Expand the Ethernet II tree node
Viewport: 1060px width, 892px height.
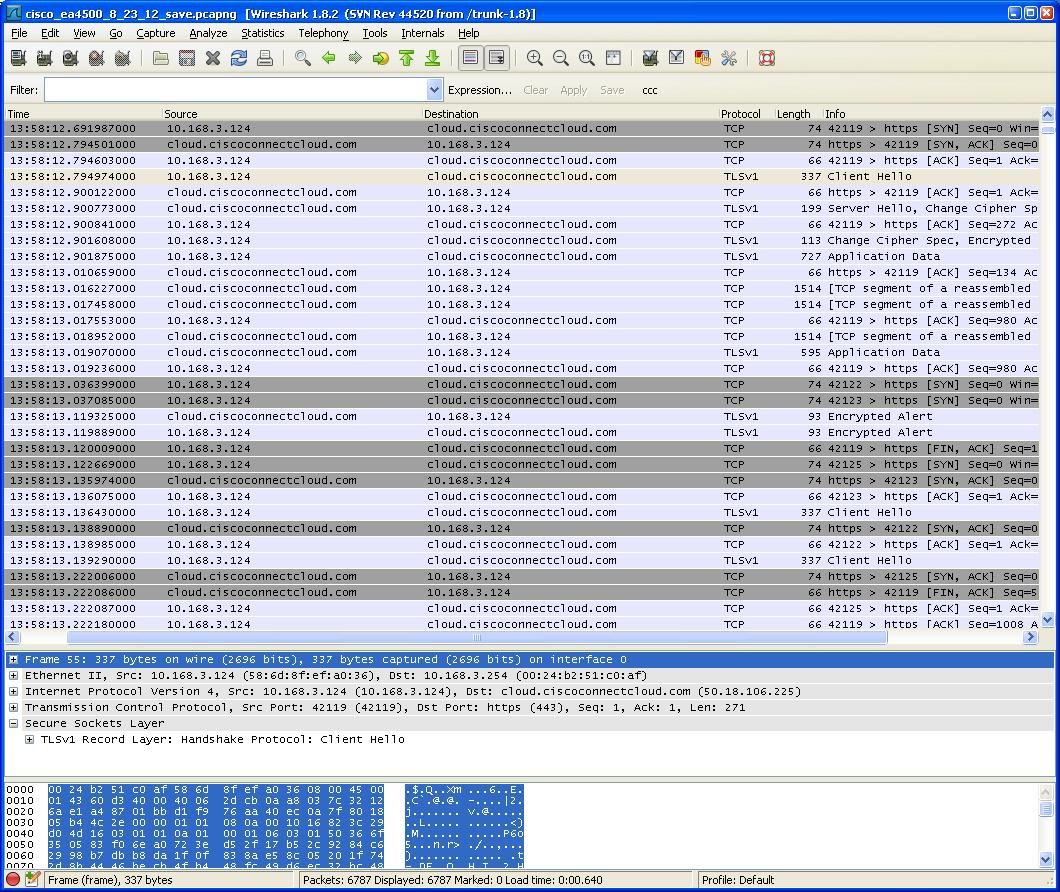[14, 676]
